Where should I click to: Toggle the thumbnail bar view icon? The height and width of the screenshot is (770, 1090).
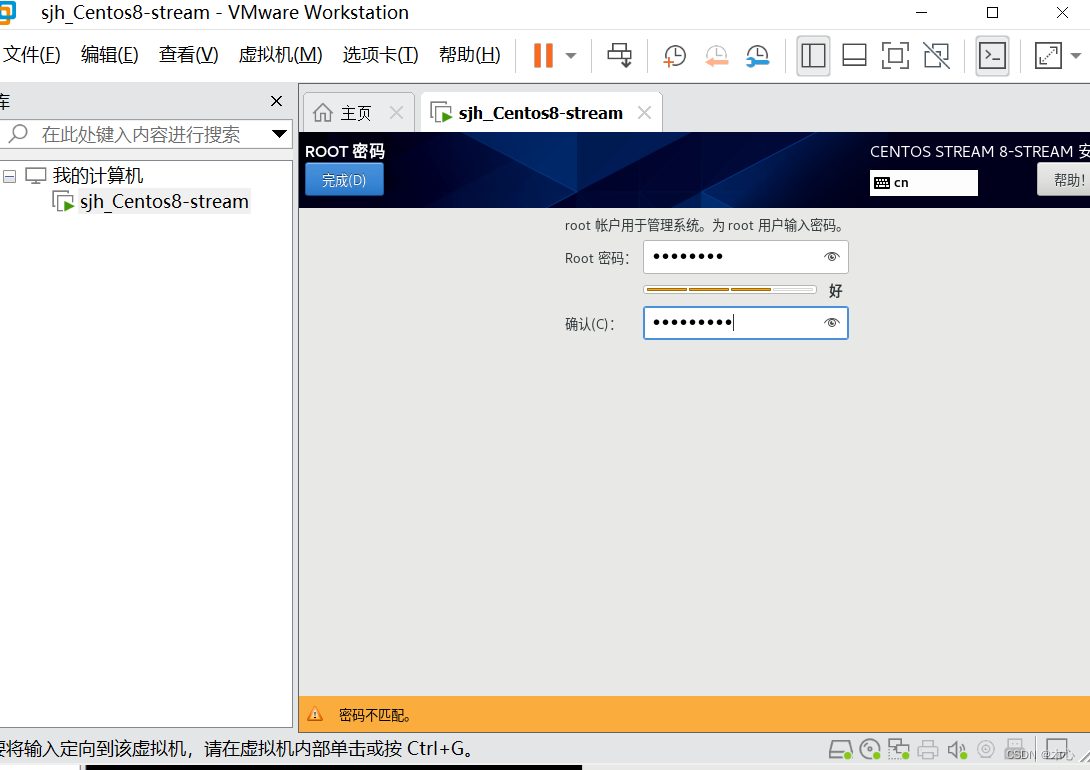pyautogui.click(x=854, y=56)
